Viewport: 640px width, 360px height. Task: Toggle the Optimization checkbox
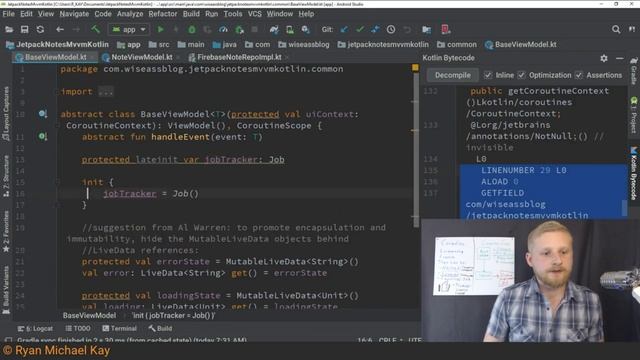[x=521, y=75]
